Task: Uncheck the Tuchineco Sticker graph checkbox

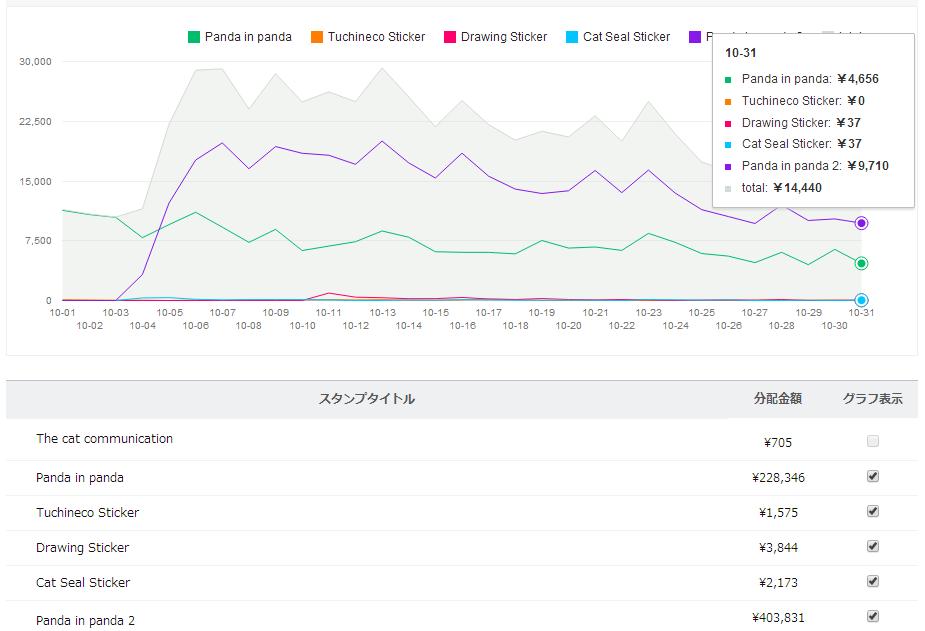Action: click(873, 511)
